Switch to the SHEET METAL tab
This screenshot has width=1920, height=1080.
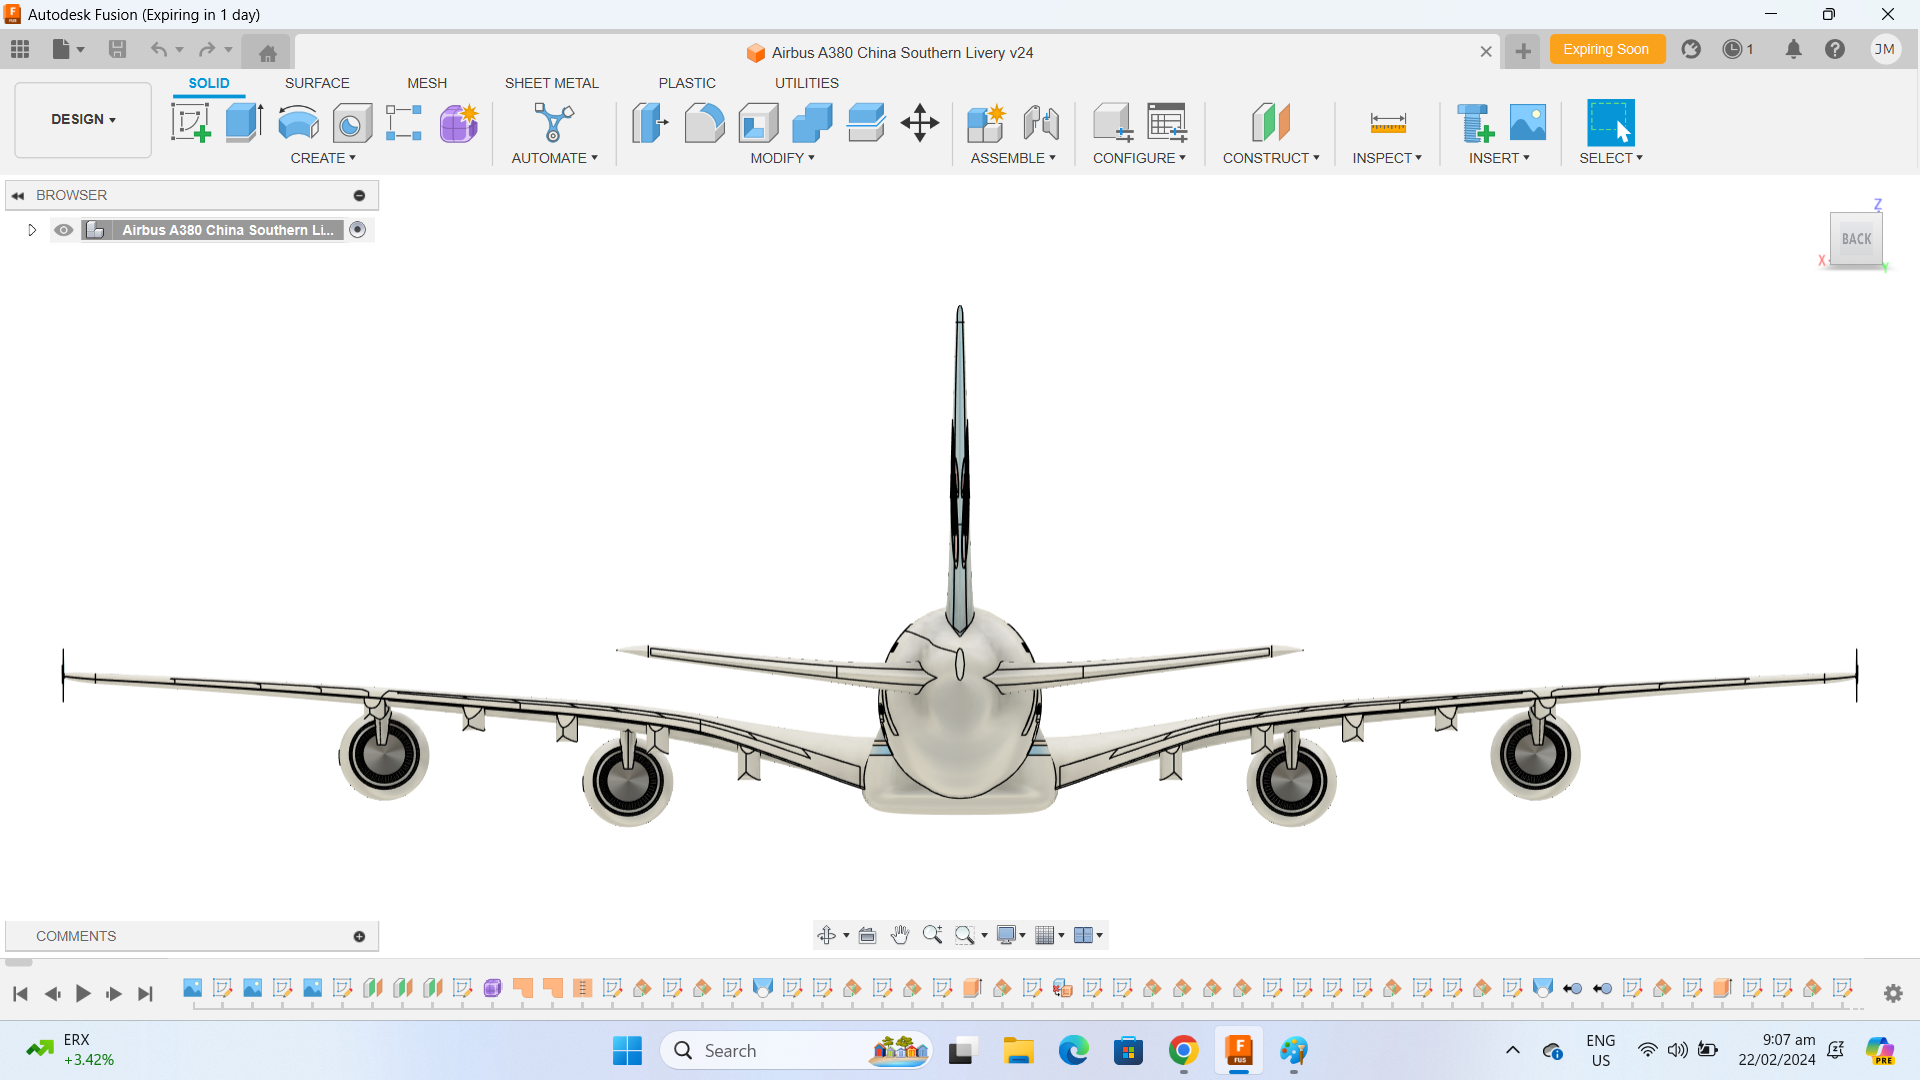click(552, 83)
